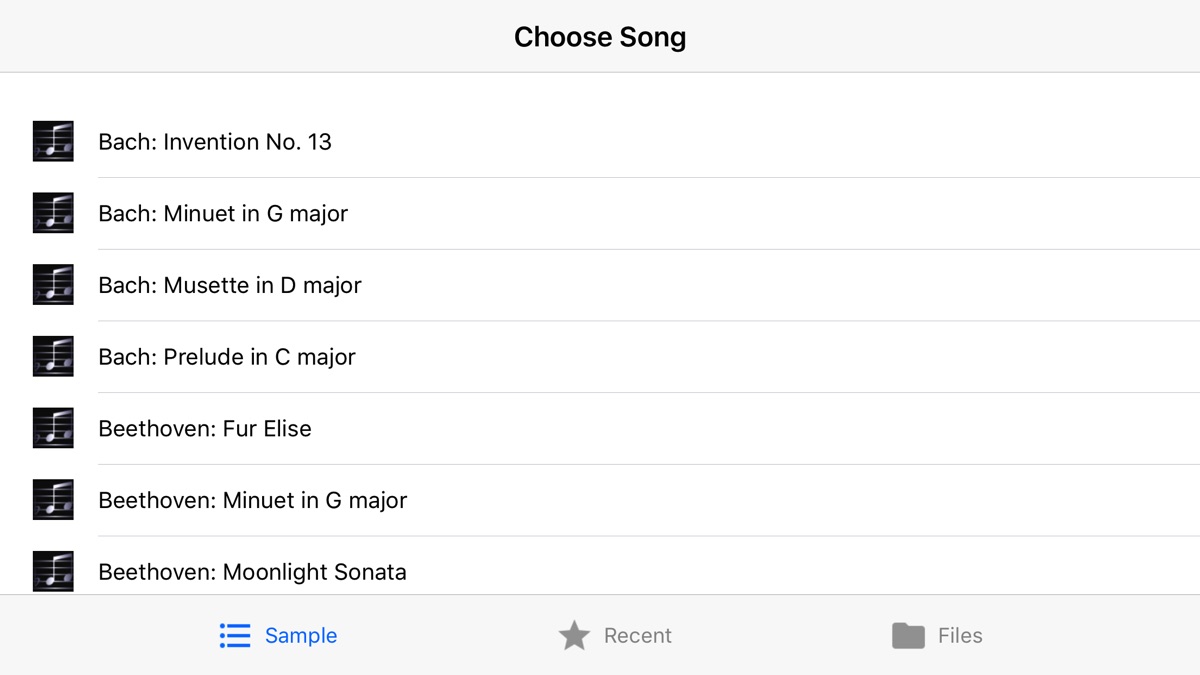Select Bach: Musette in D major

(230, 286)
